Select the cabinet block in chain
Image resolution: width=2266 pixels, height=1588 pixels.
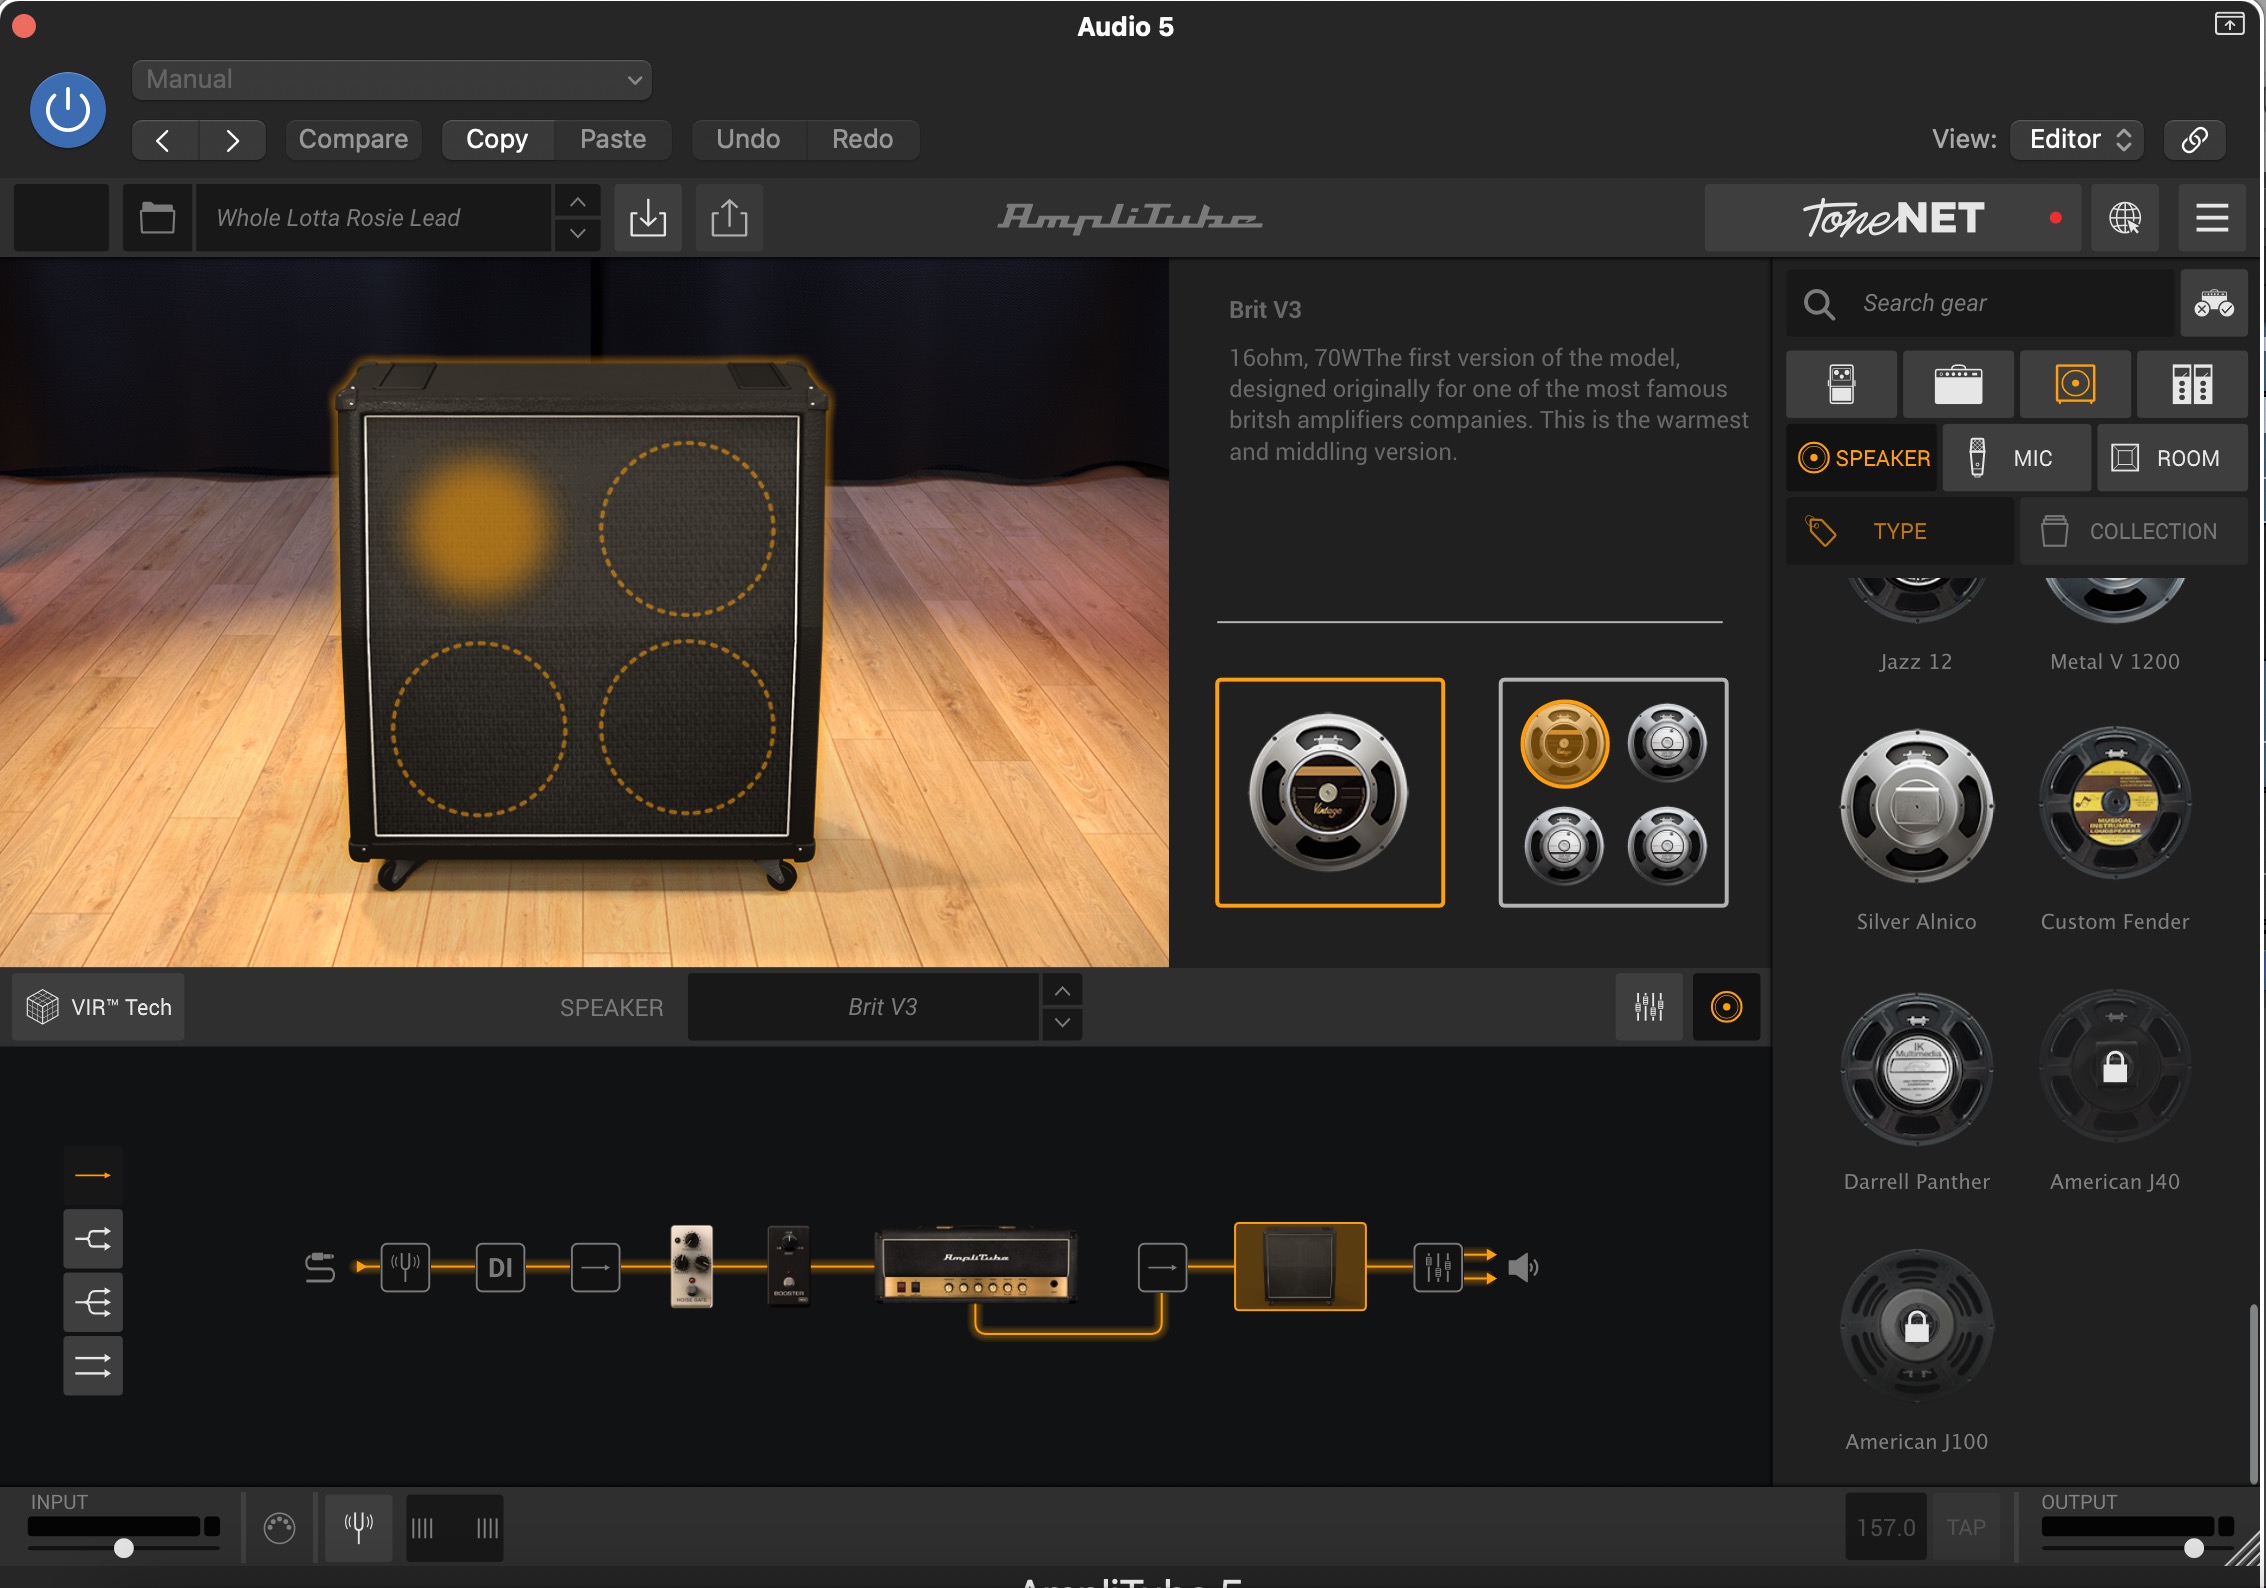(1300, 1266)
